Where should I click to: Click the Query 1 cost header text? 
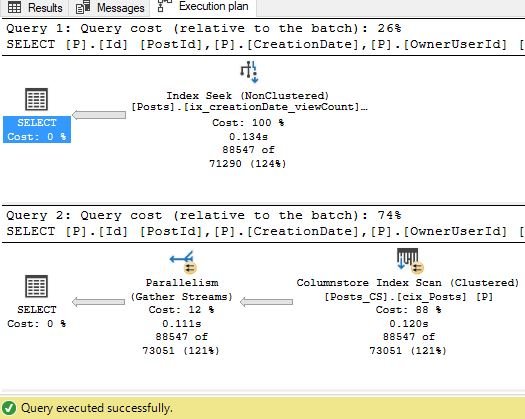204,28
